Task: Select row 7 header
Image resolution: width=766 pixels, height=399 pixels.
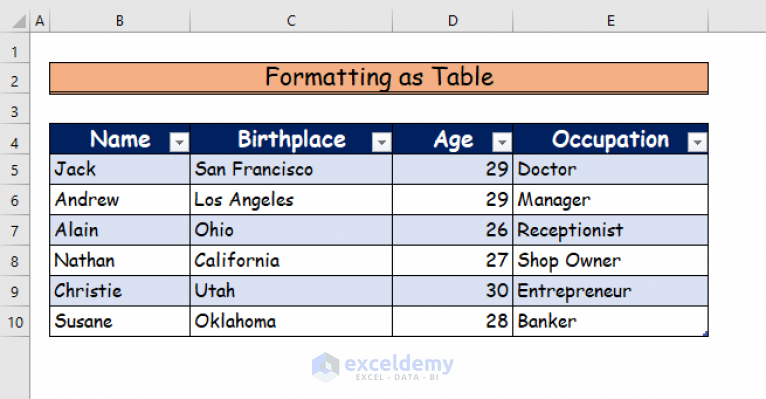Action: [x=15, y=231]
